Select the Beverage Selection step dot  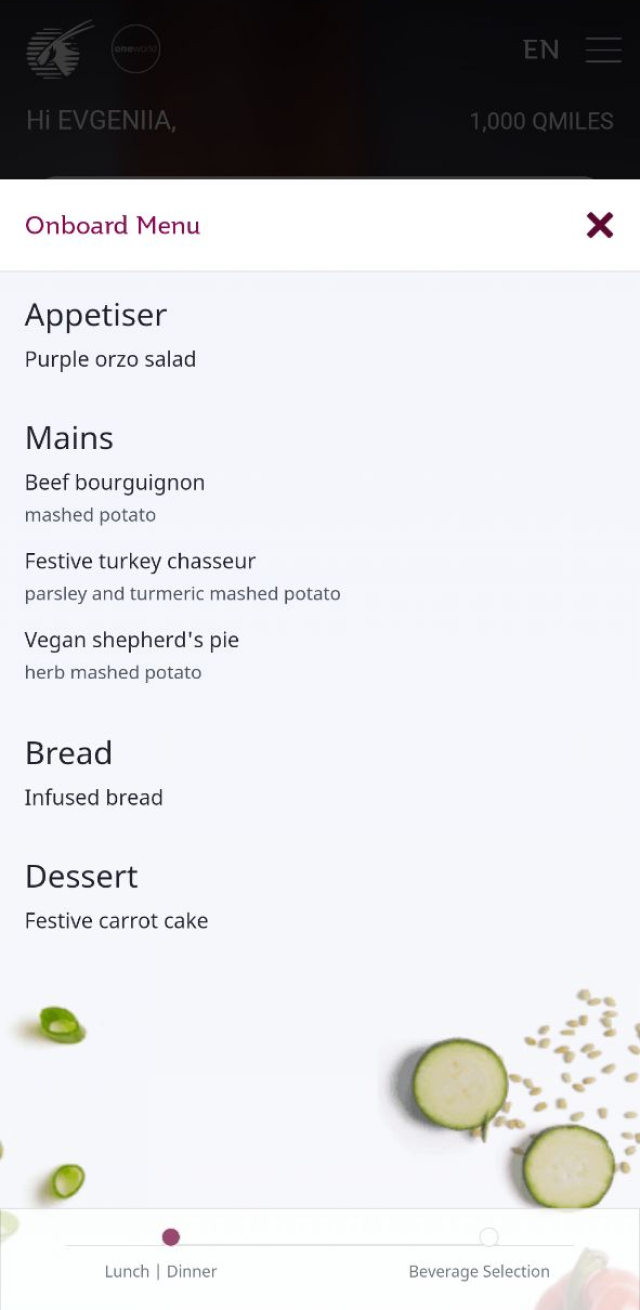click(489, 1237)
